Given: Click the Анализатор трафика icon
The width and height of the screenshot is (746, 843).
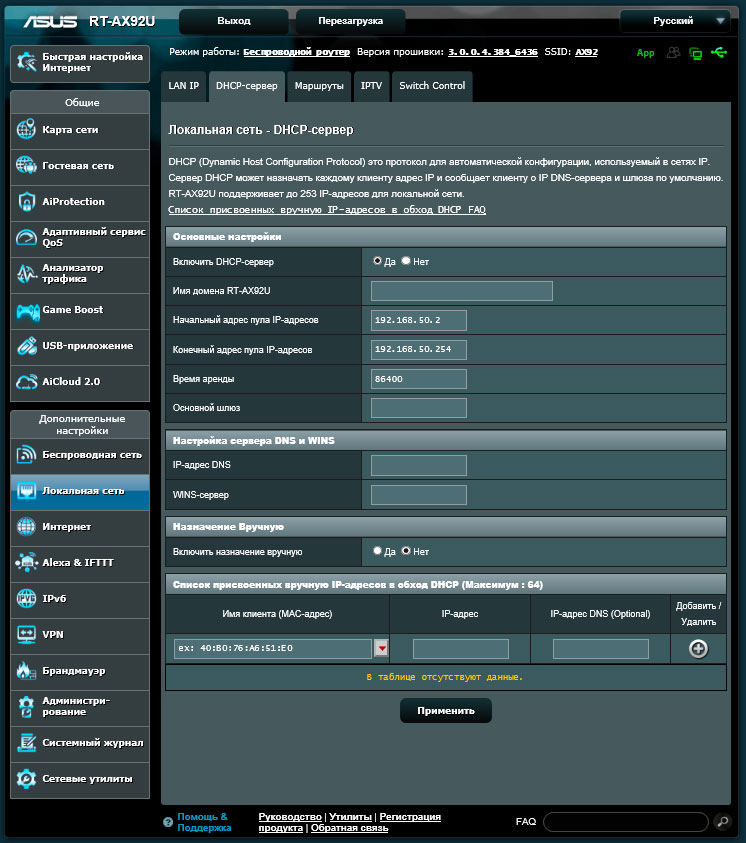Looking at the screenshot, I should pos(26,274).
